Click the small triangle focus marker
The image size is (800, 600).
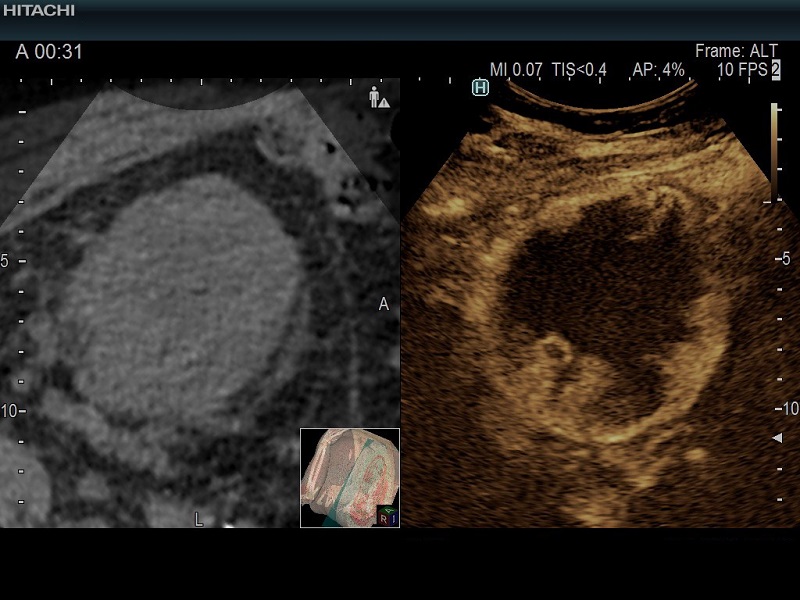778,439
